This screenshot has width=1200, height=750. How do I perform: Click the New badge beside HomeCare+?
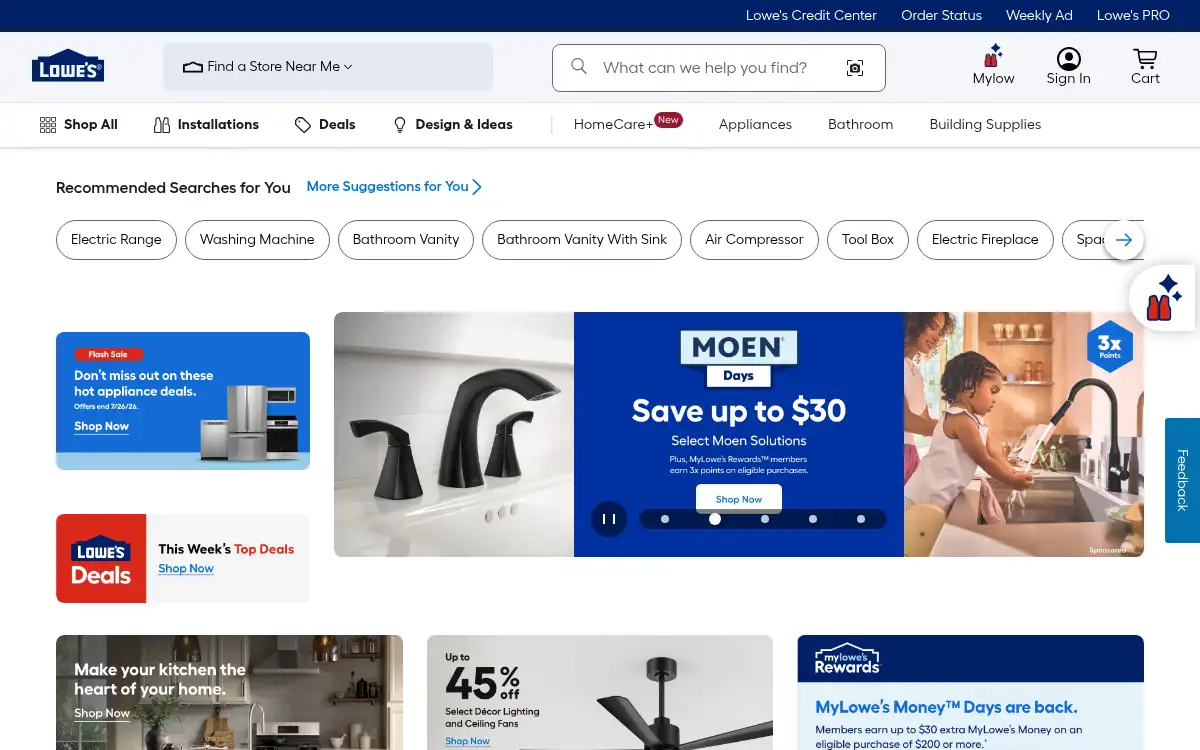pyautogui.click(x=668, y=120)
